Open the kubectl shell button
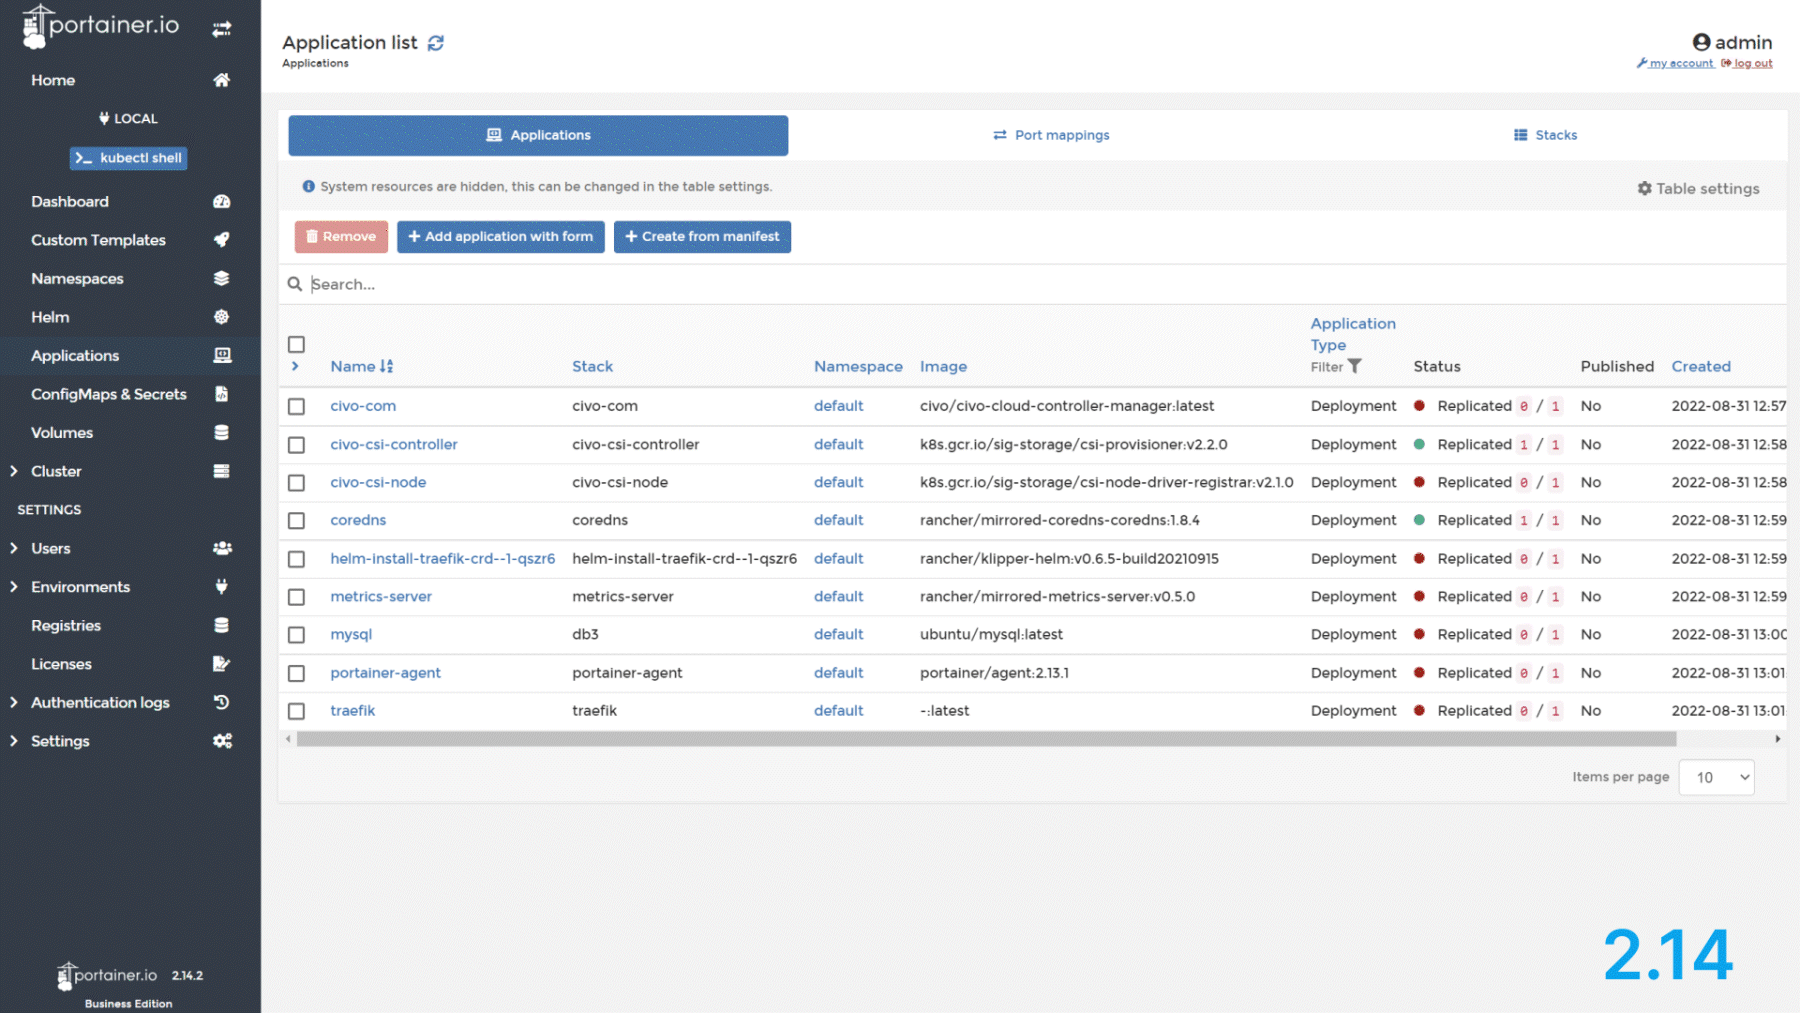The height and width of the screenshot is (1013, 1800). [128, 158]
